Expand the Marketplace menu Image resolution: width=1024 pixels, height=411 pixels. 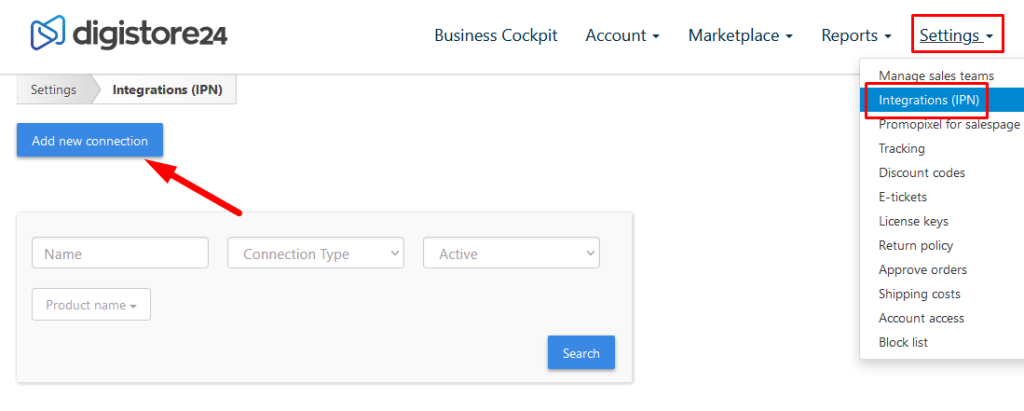[741, 35]
